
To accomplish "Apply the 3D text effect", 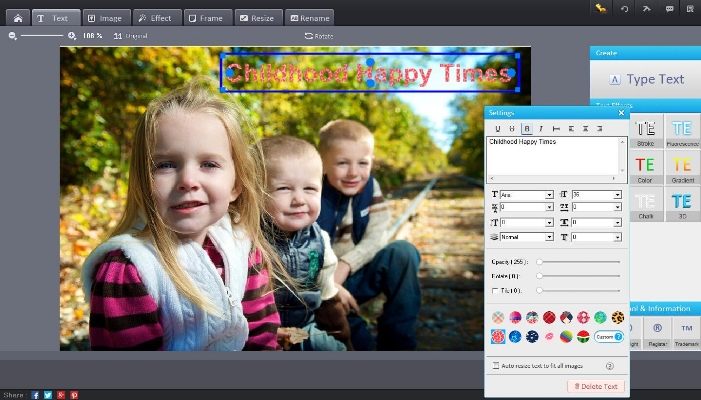I will pyautogui.click(x=682, y=204).
